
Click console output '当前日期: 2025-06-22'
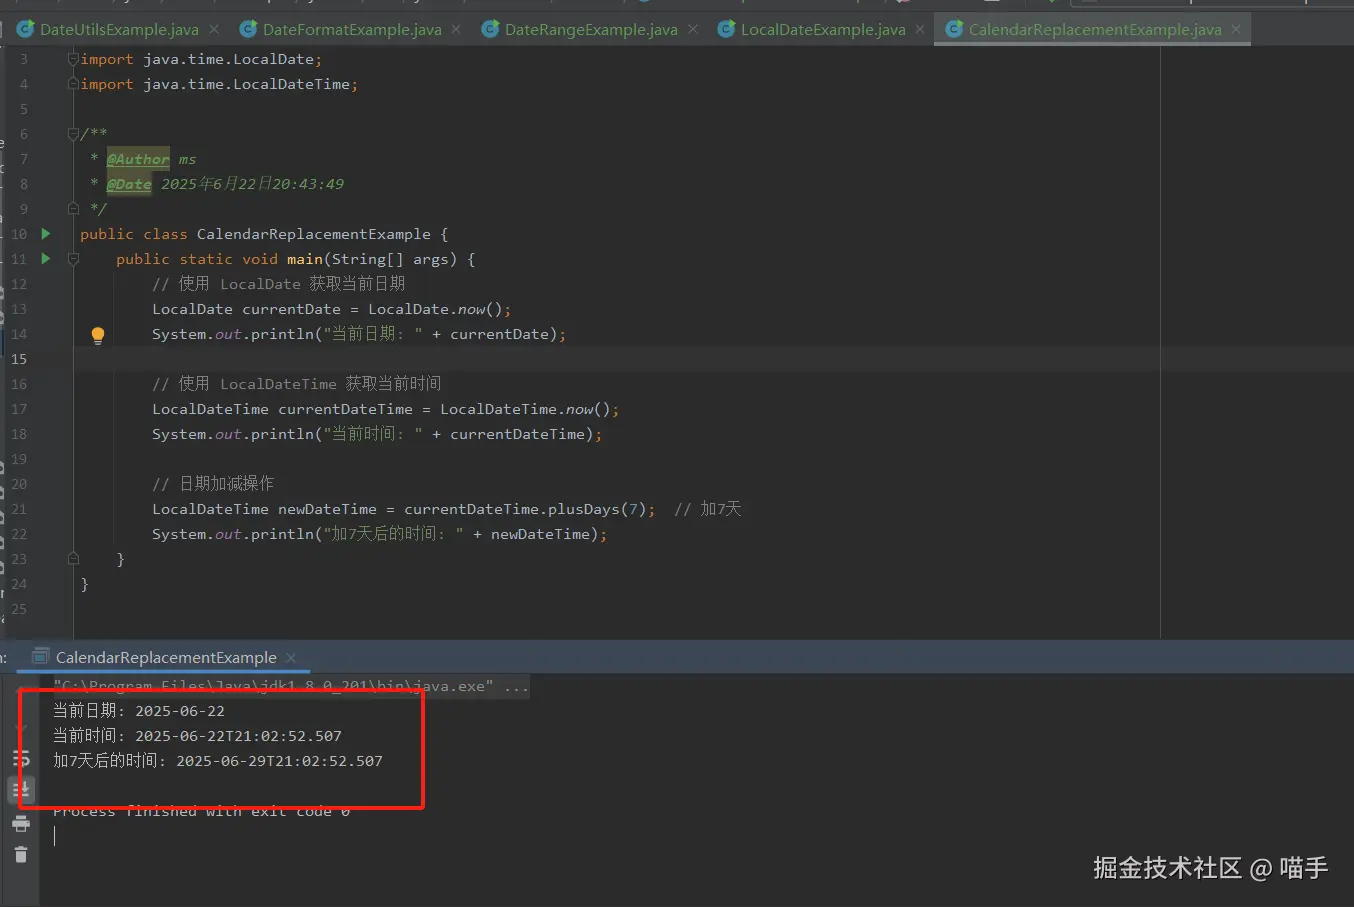(139, 711)
